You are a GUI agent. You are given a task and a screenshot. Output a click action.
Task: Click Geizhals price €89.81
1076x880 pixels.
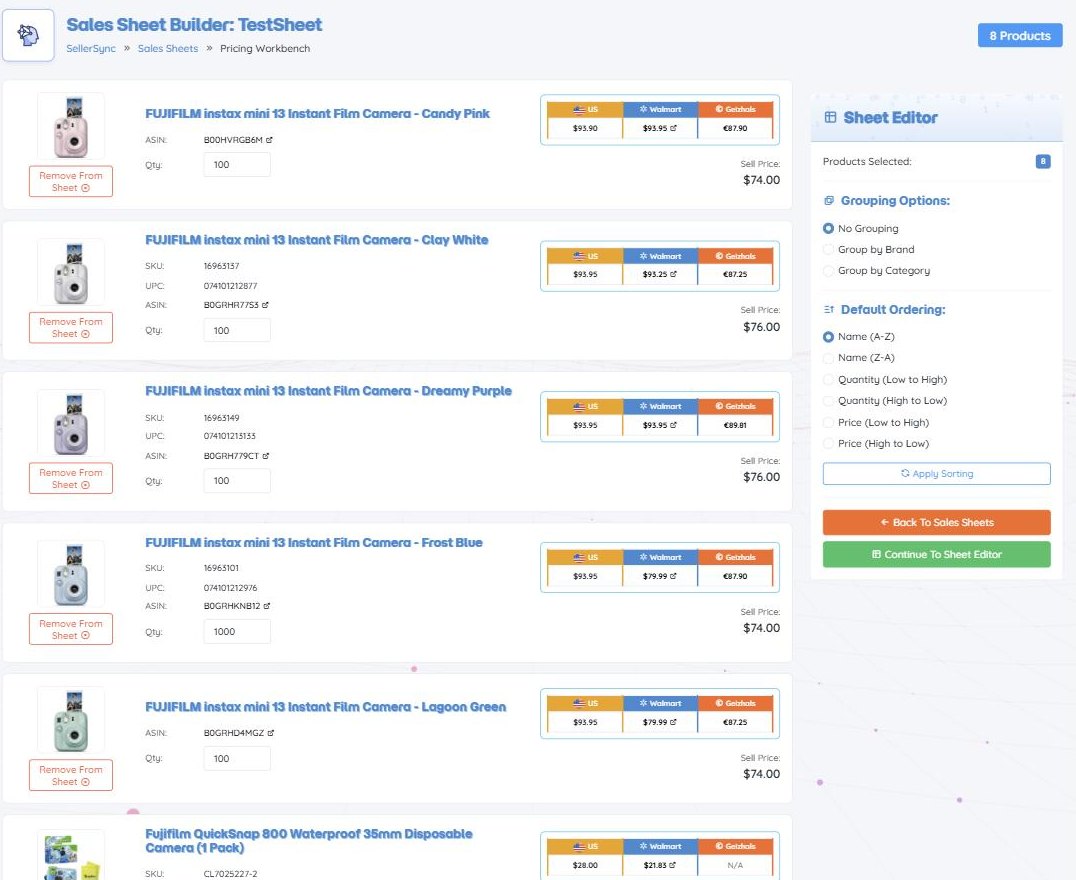click(x=735, y=425)
